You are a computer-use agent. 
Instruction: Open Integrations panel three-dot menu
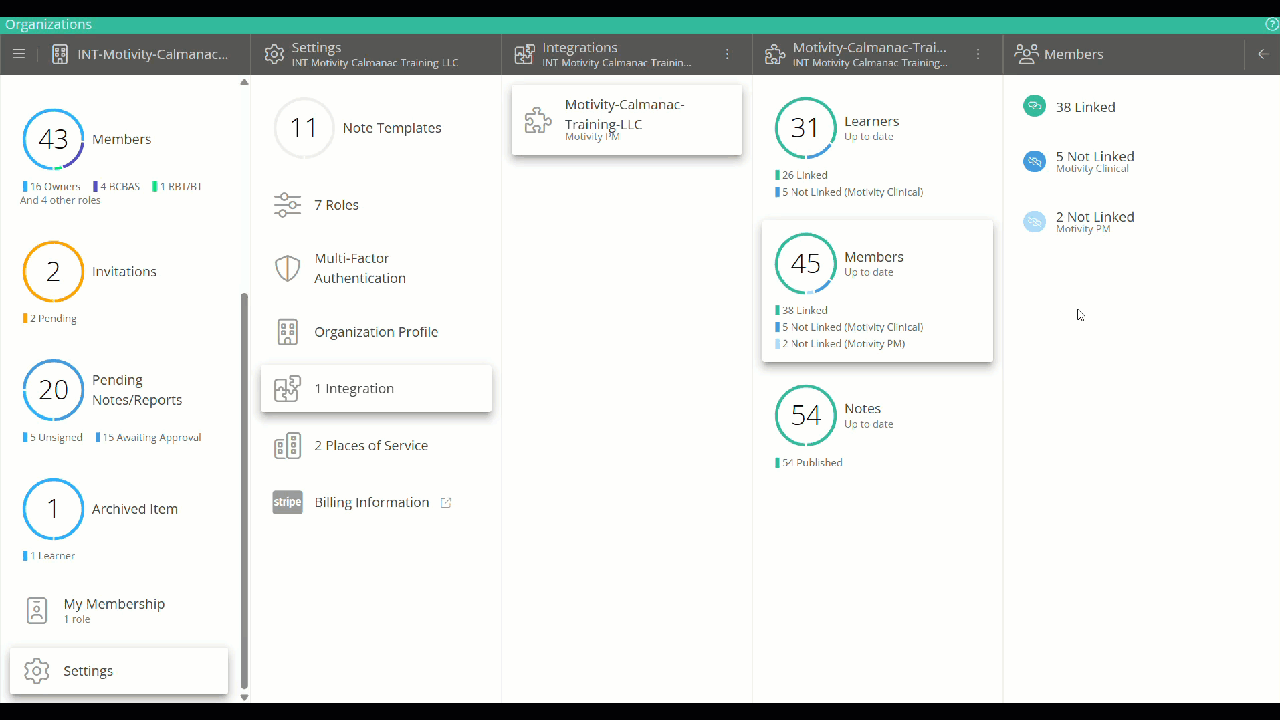[727, 54]
